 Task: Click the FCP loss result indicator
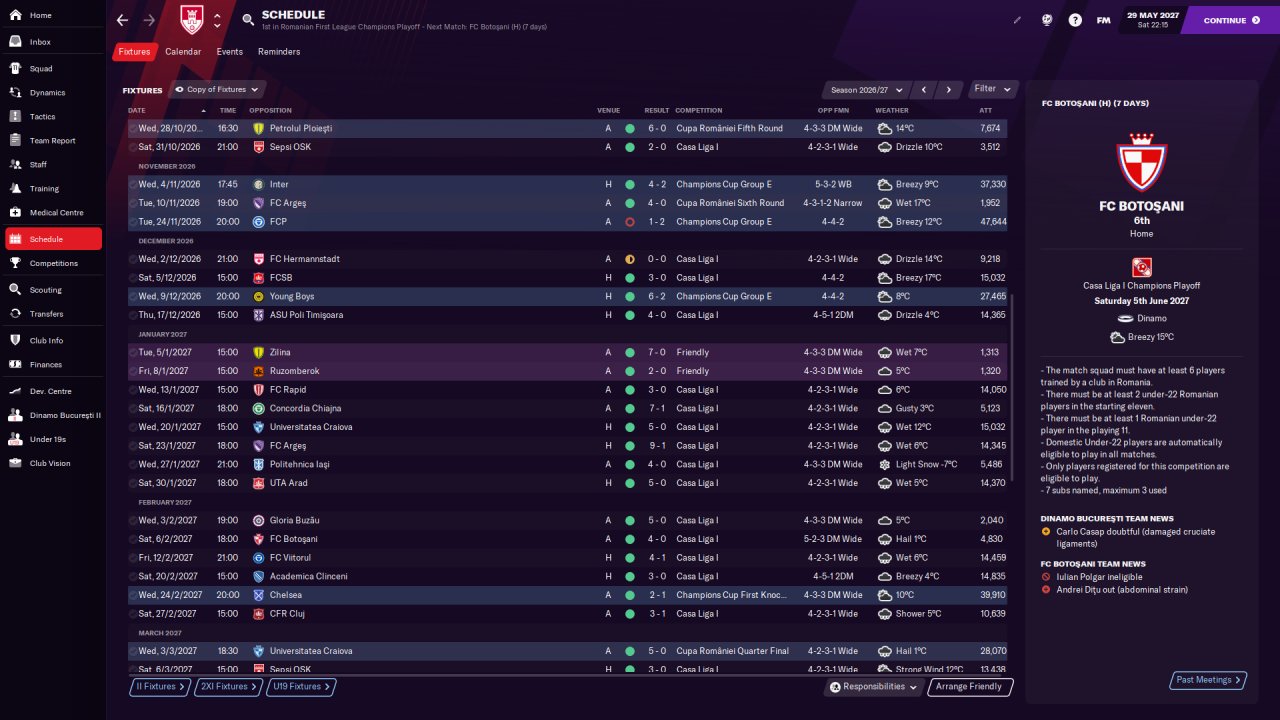point(630,222)
